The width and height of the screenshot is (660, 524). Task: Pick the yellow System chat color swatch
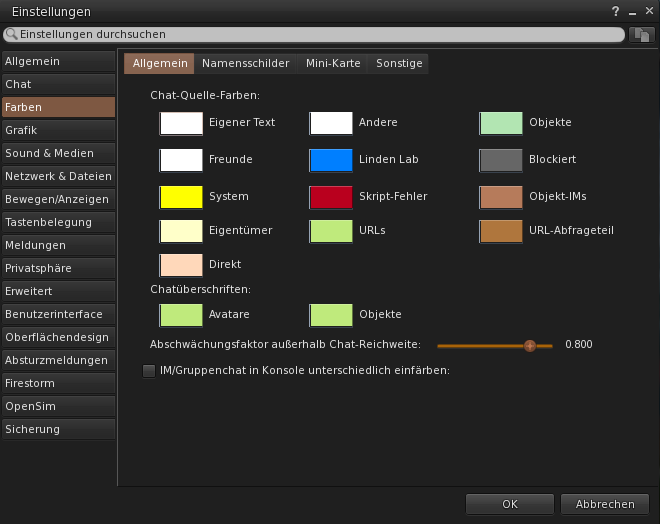(181, 196)
